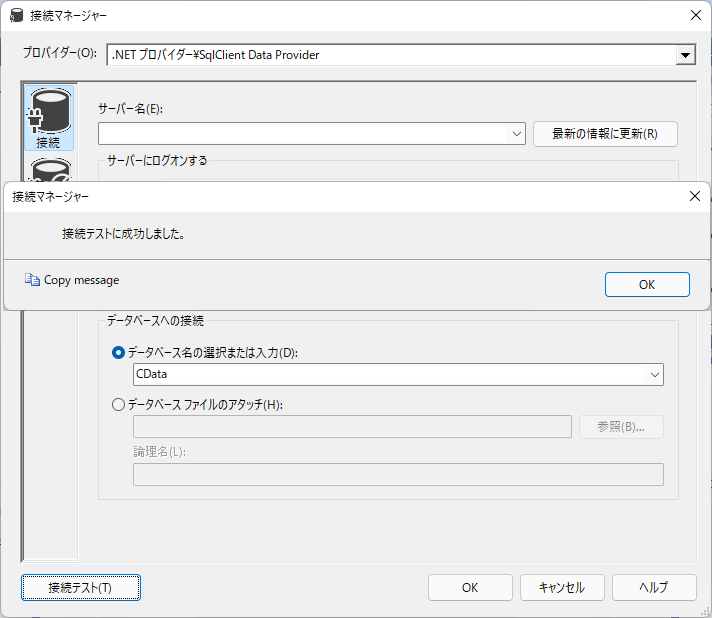Click the database icon in the title bar

tap(16, 15)
